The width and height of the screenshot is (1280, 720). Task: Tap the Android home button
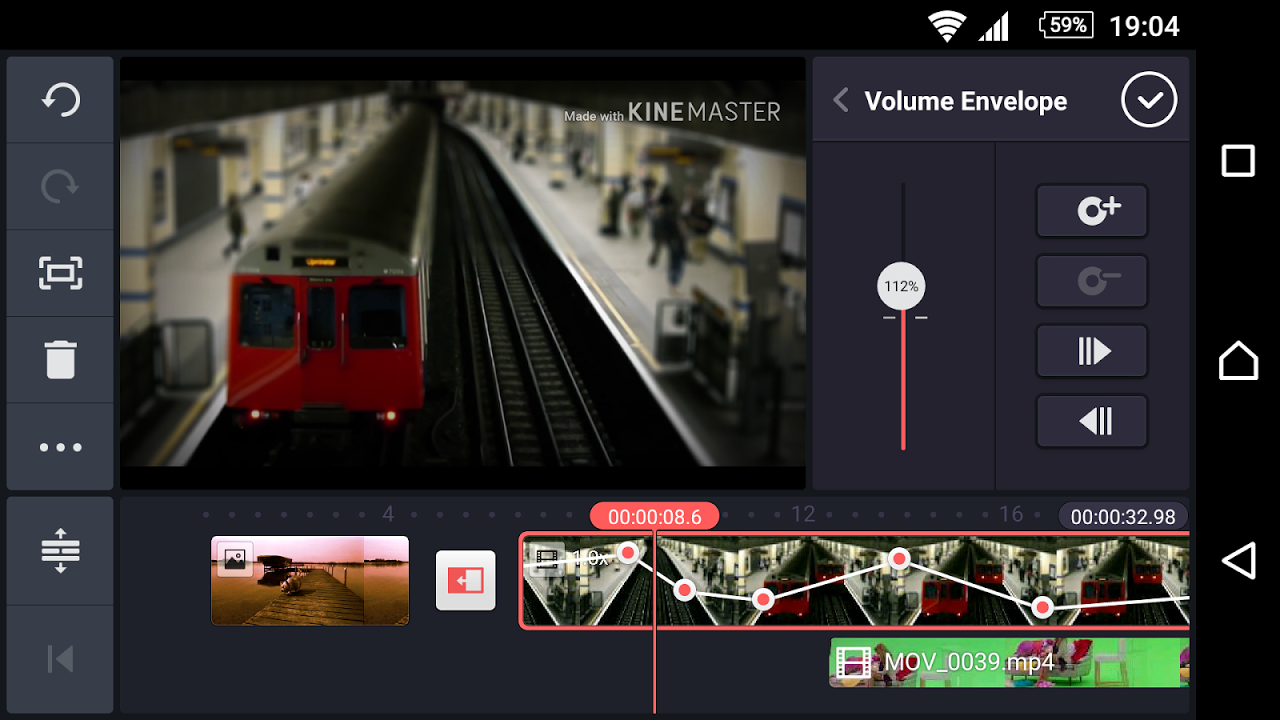tap(1238, 360)
